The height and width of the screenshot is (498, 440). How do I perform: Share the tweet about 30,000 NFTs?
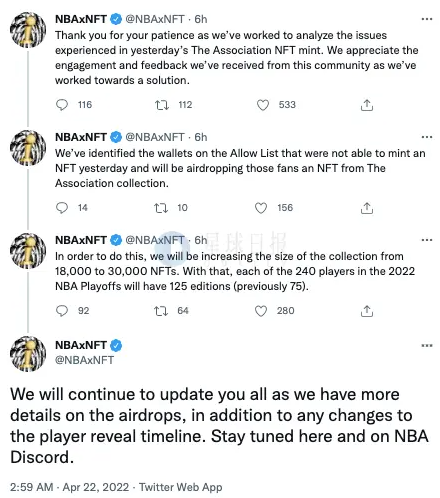367,311
